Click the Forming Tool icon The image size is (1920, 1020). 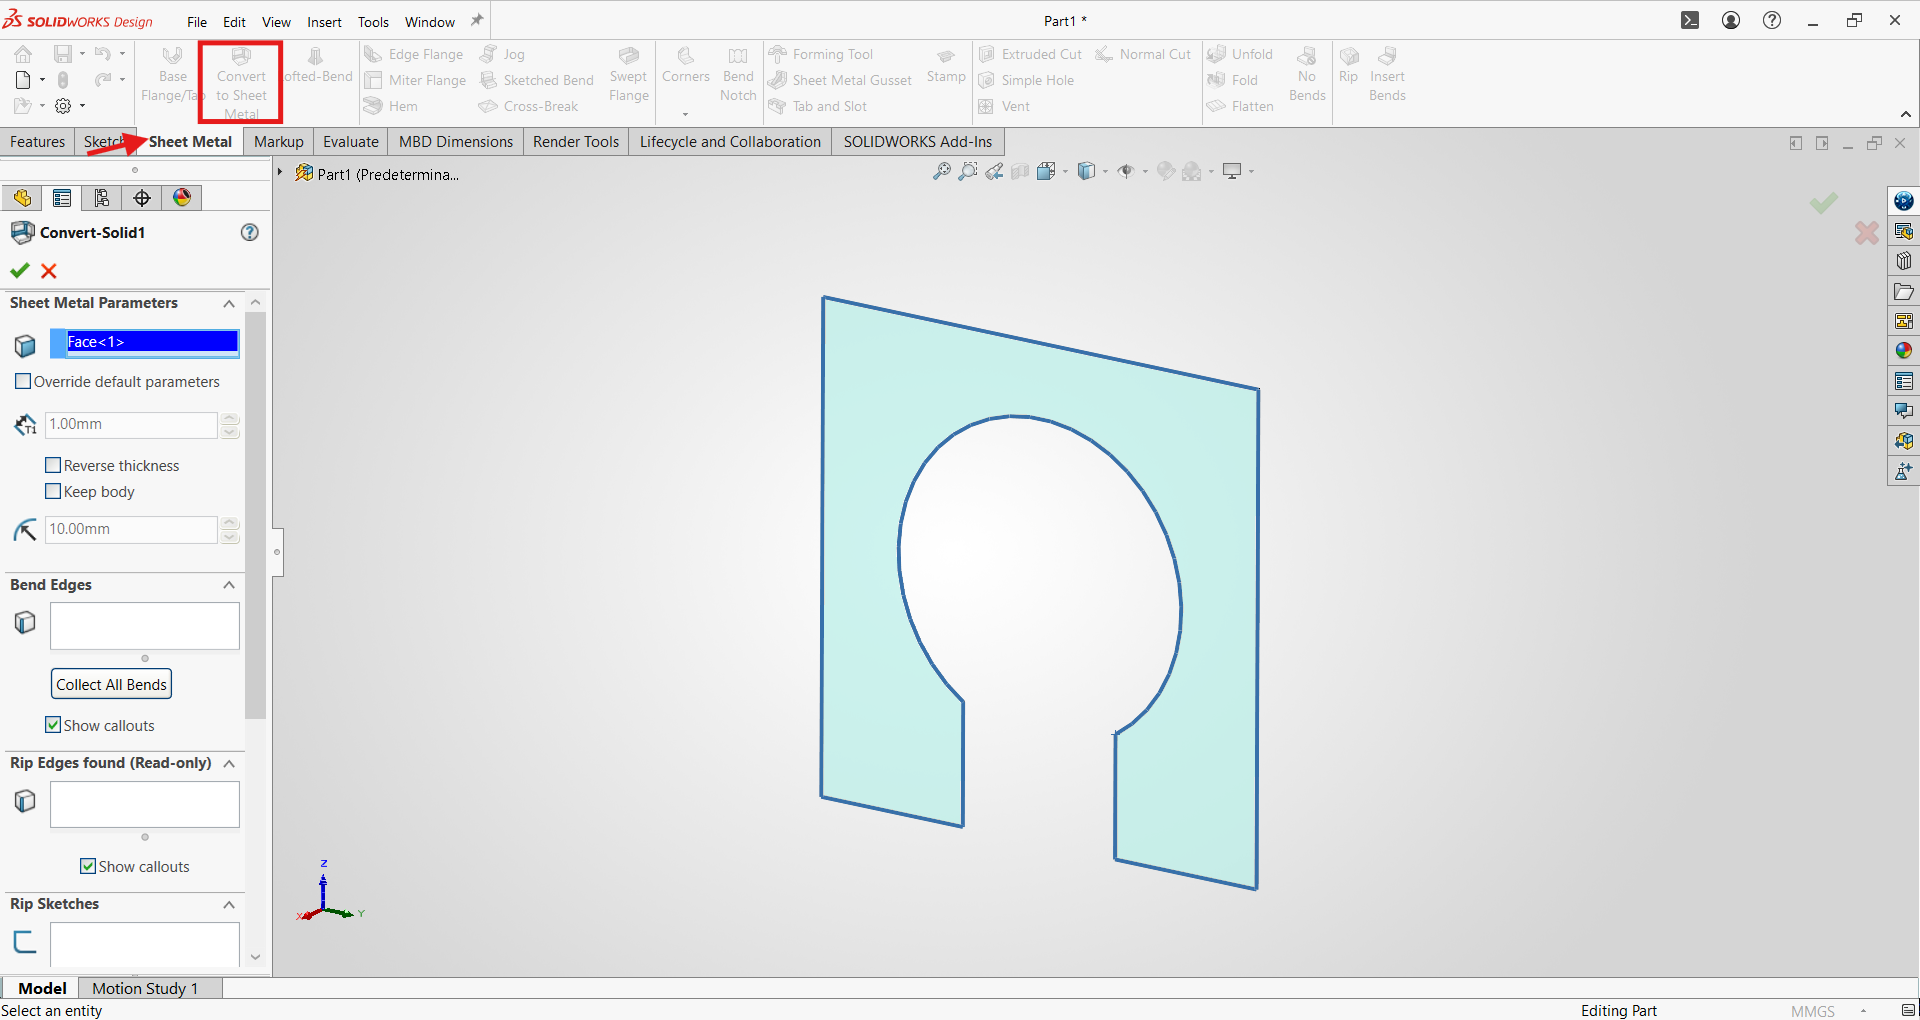(778, 54)
